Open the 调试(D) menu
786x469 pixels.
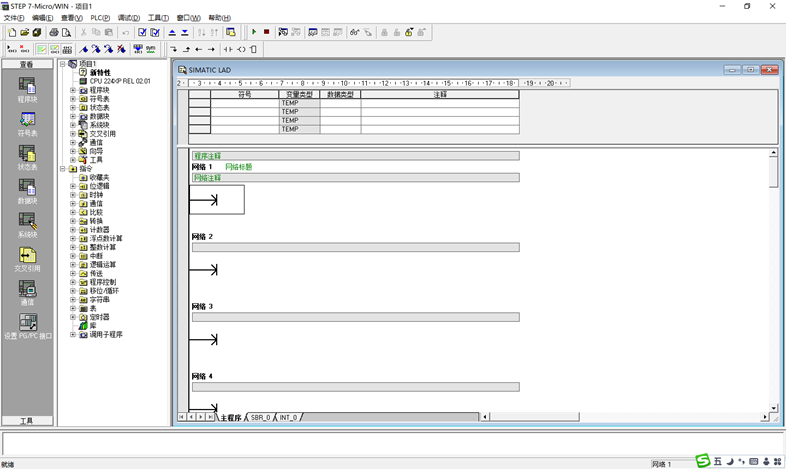pyautogui.click(x=129, y=18)
